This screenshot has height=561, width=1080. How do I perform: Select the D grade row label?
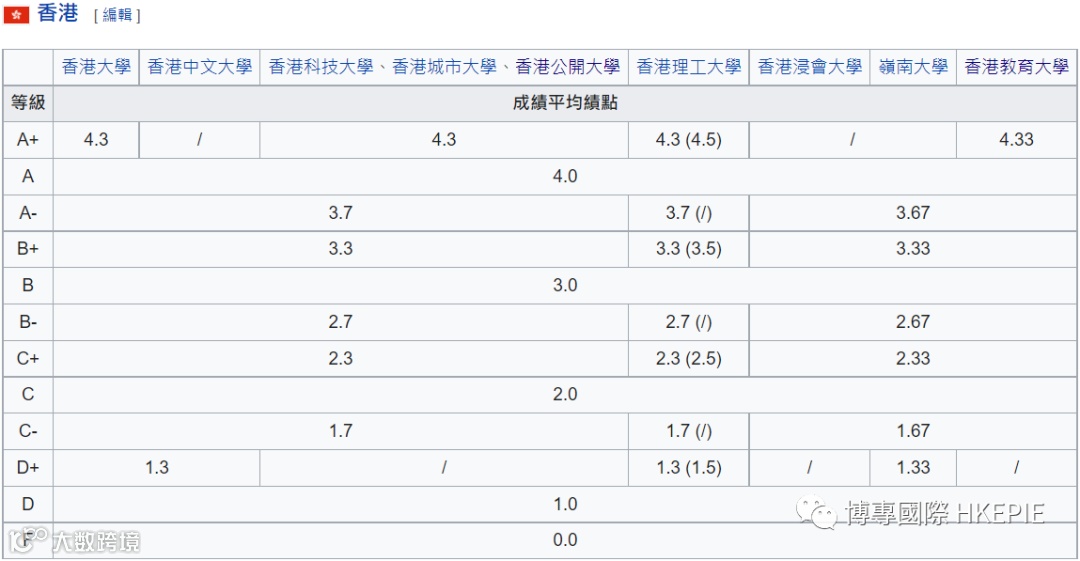pos(28,504)
